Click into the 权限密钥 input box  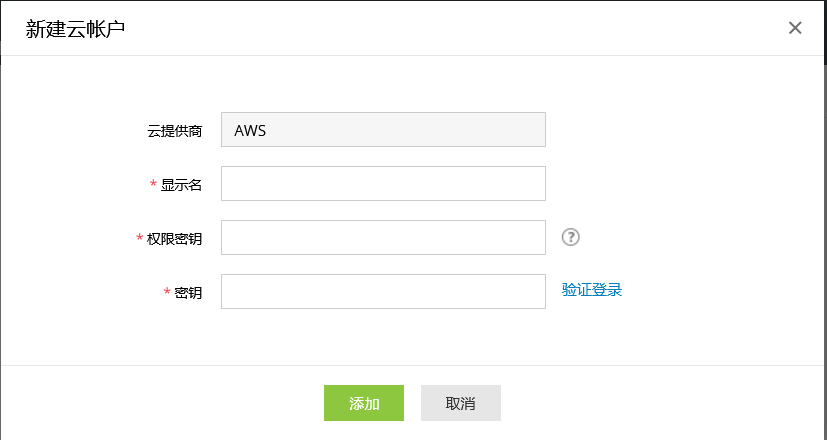[x=383, y=238]
